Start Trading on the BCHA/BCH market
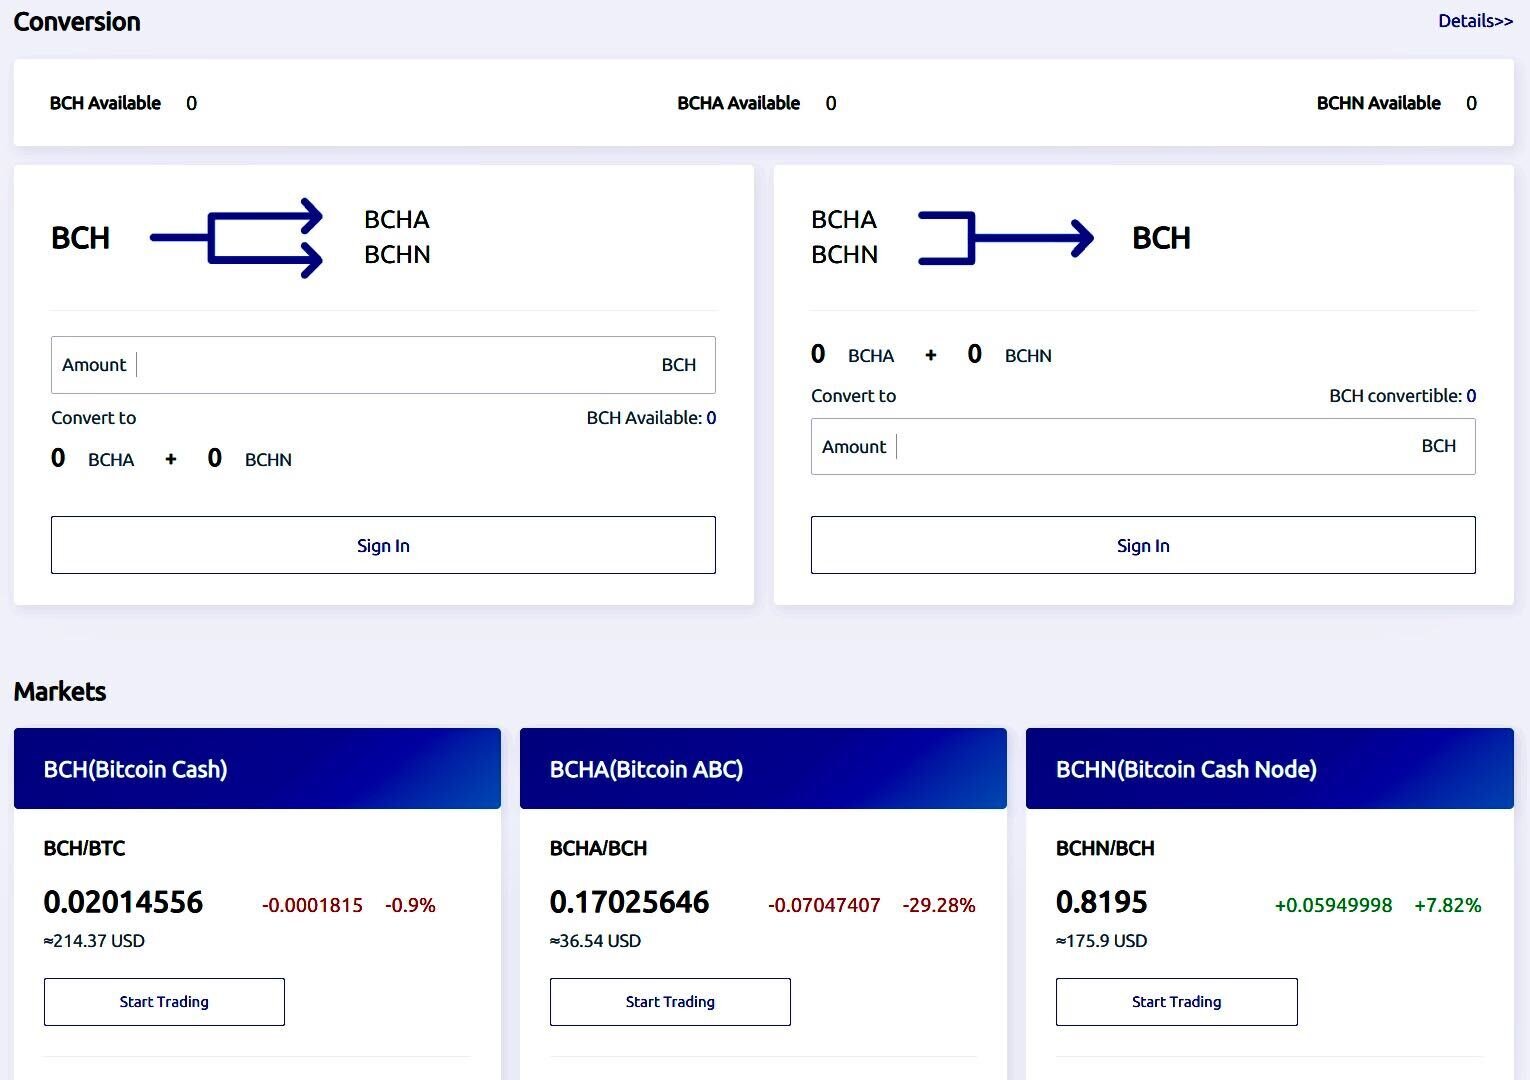1530x1080 pixels. 670,1002
